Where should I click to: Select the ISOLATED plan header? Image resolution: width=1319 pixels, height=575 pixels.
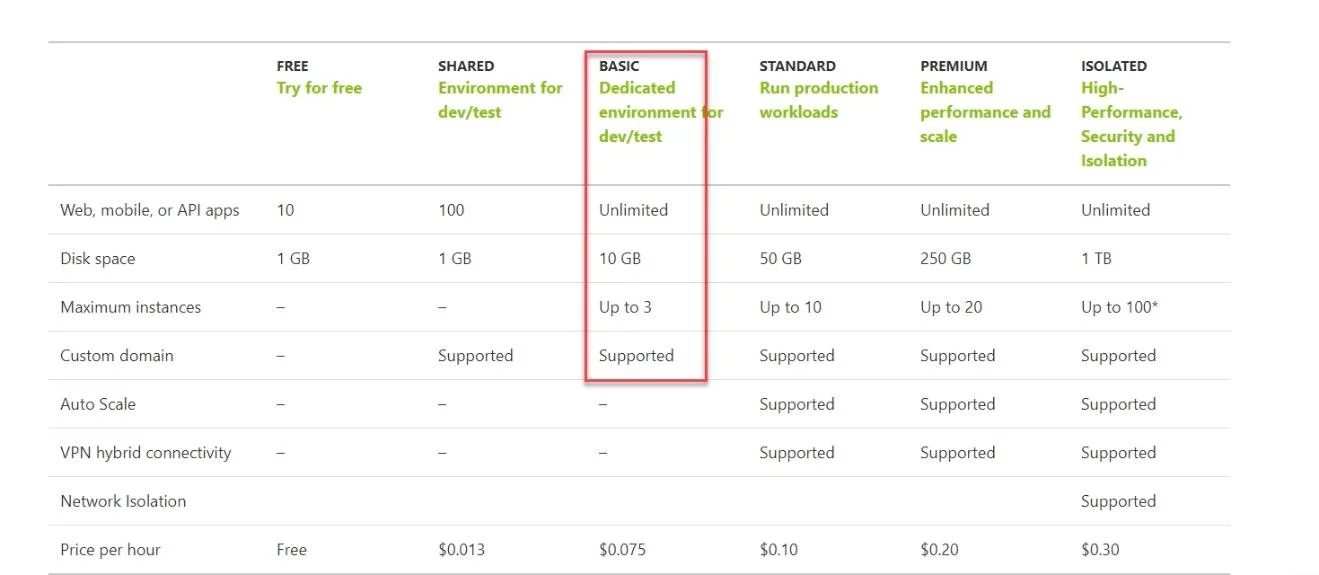1114,66
